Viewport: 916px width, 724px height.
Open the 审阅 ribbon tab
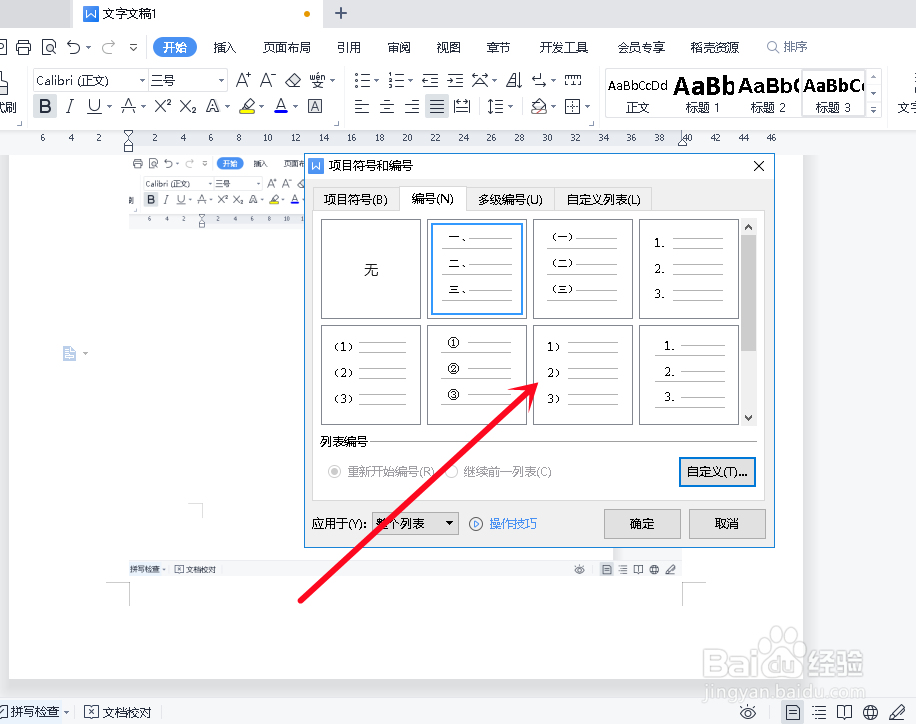click(x=397, y=47)
